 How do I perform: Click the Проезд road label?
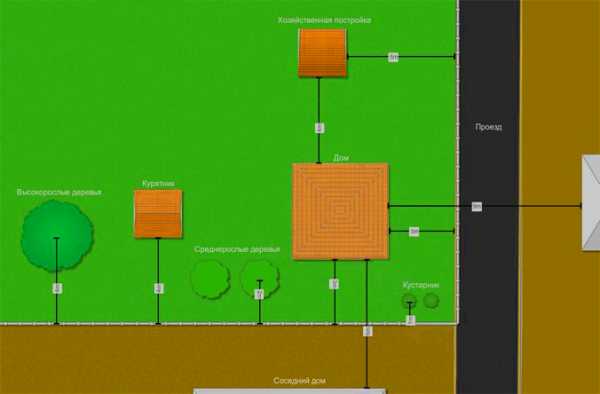click(x=489, y=127)
